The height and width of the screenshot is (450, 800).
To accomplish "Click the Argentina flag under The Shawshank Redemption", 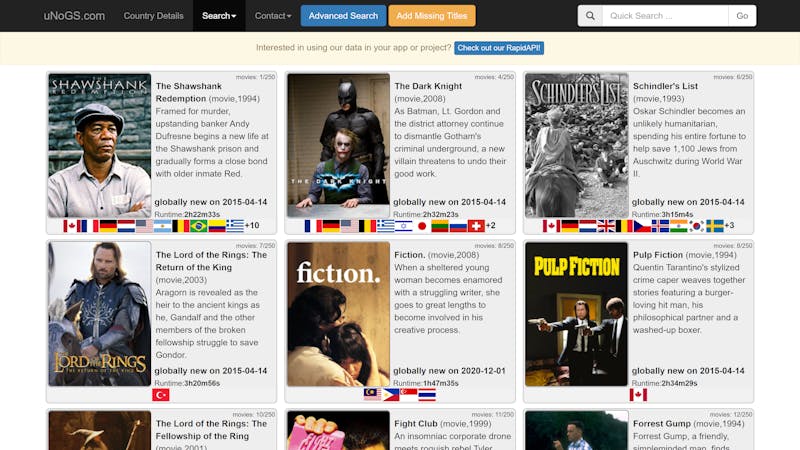I will tap(162, 226).
